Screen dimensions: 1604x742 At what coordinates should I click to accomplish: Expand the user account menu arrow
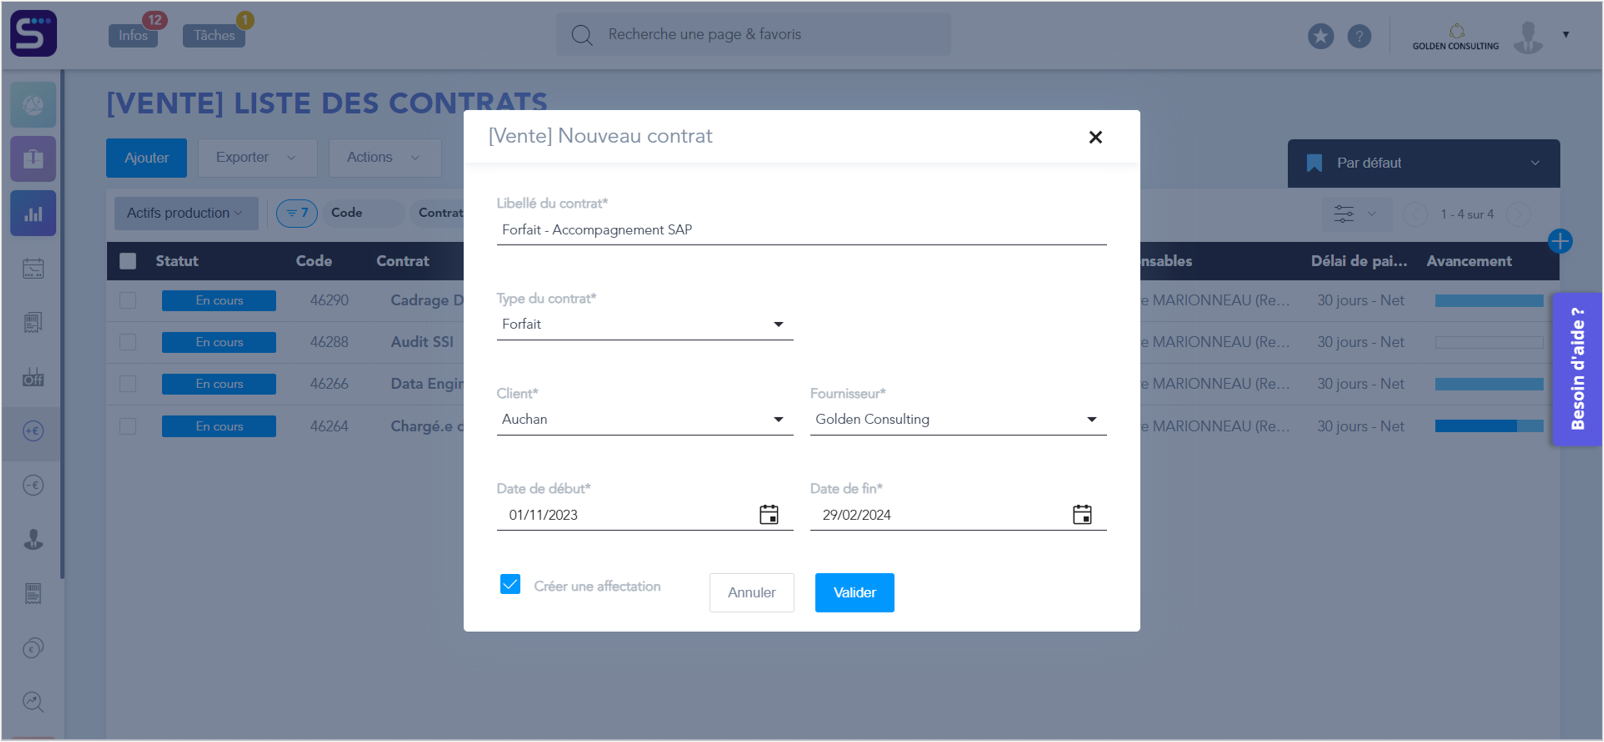pyautogui.click(x=1566, y=35)
